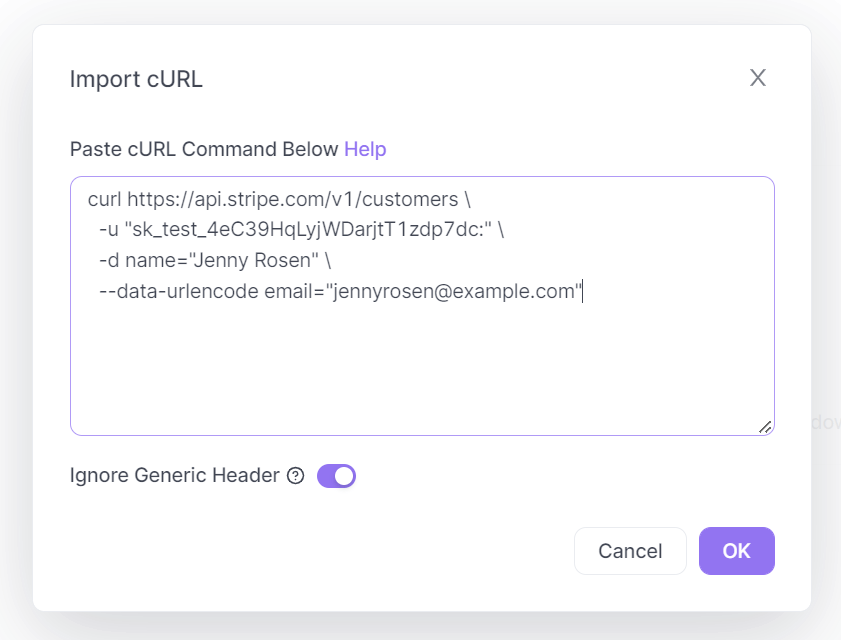Click the resize handle of the text area
841x640 pixels.
[767, 427]
